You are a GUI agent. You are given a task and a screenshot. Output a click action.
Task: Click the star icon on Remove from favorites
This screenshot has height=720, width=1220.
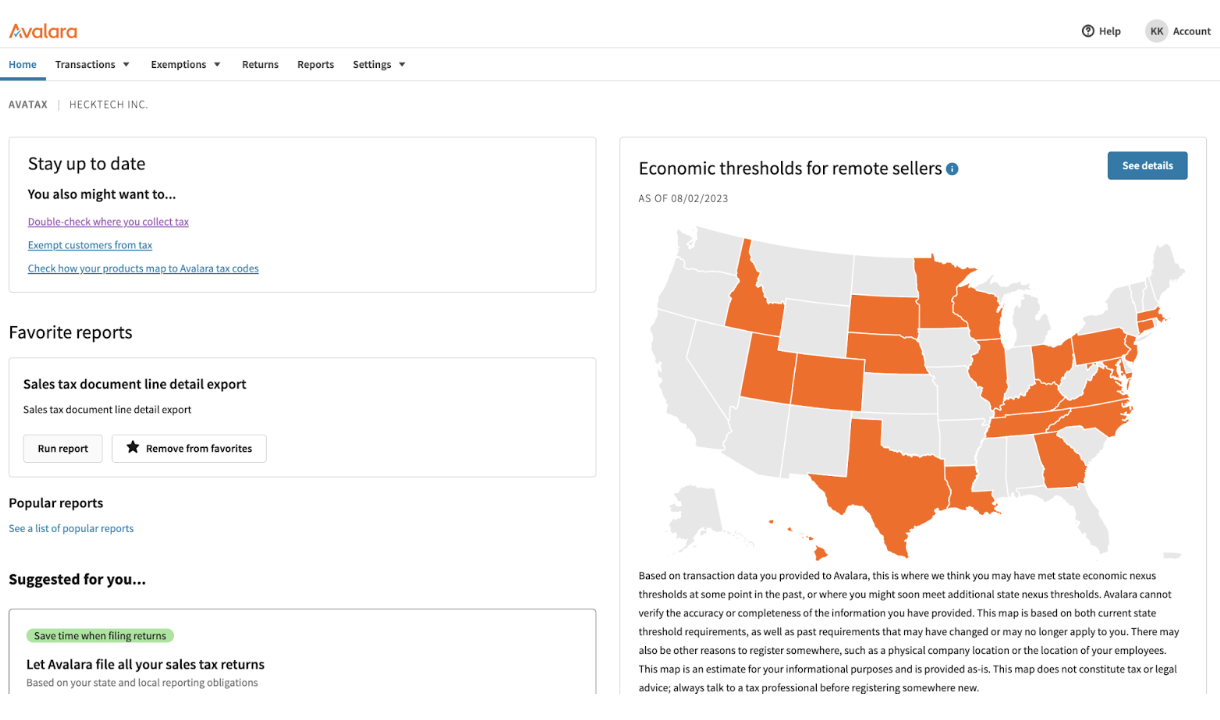tap(132, 448)
